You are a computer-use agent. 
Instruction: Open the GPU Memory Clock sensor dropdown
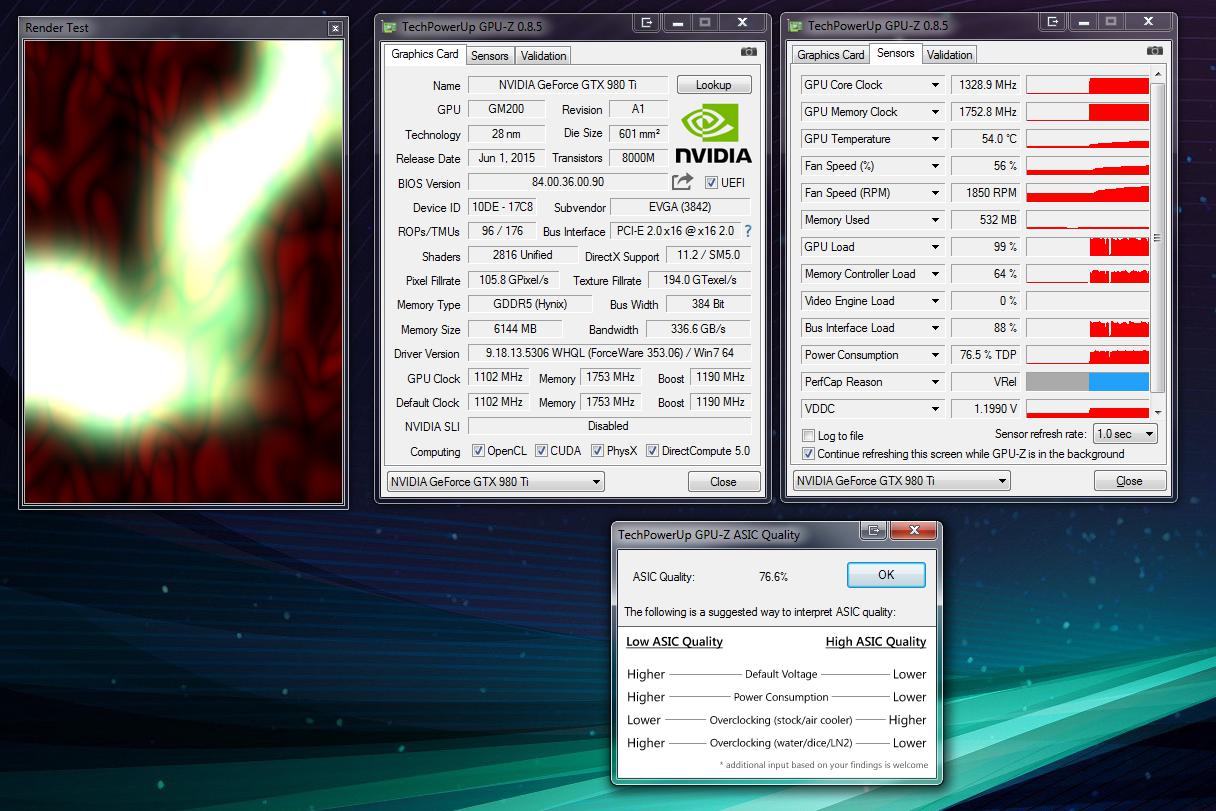click(935, 112)
